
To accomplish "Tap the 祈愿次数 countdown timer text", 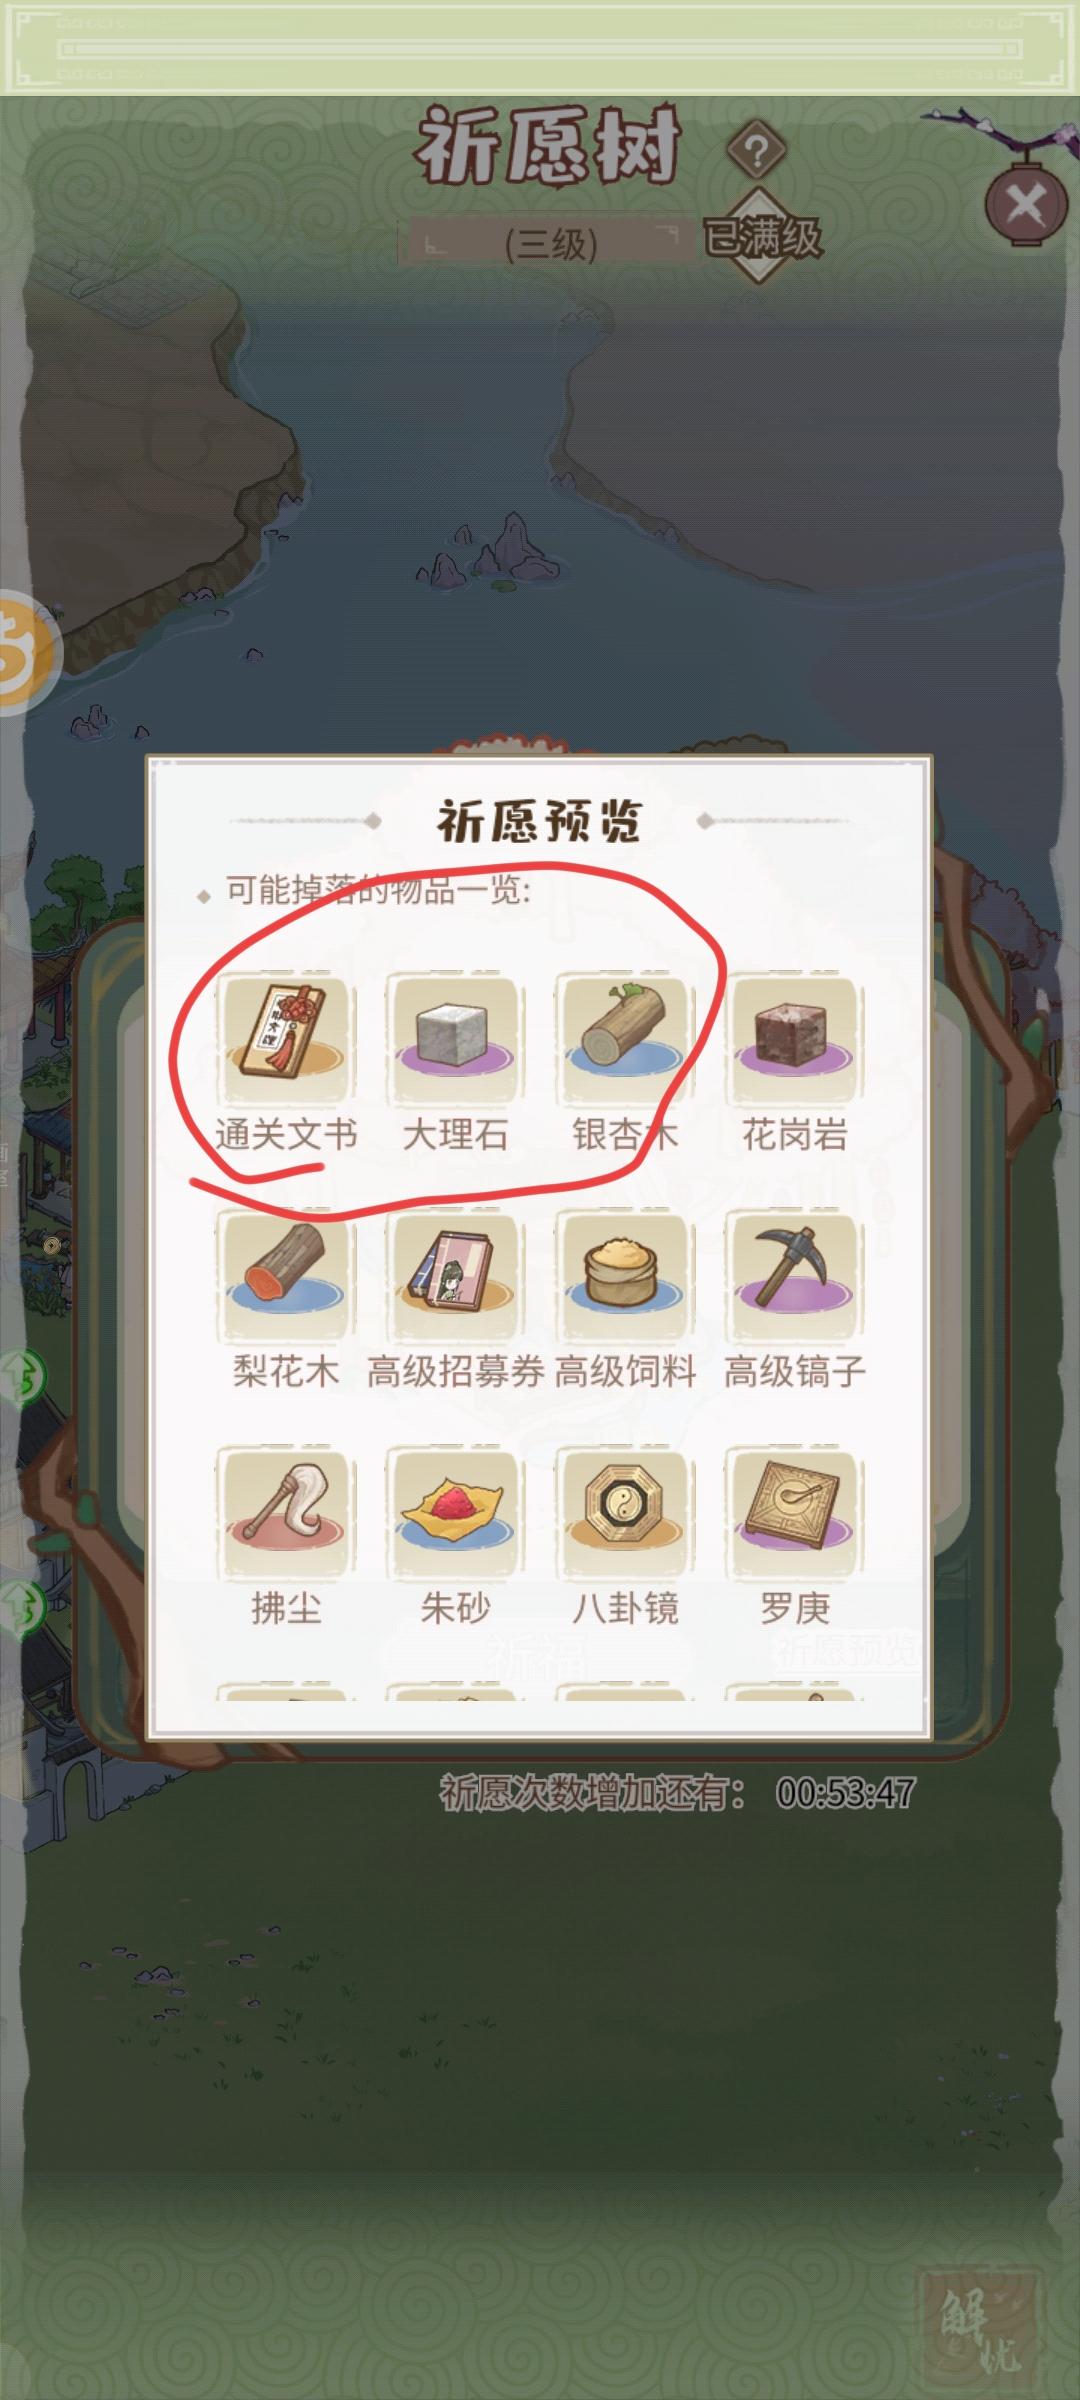I will click(677, 1793).
